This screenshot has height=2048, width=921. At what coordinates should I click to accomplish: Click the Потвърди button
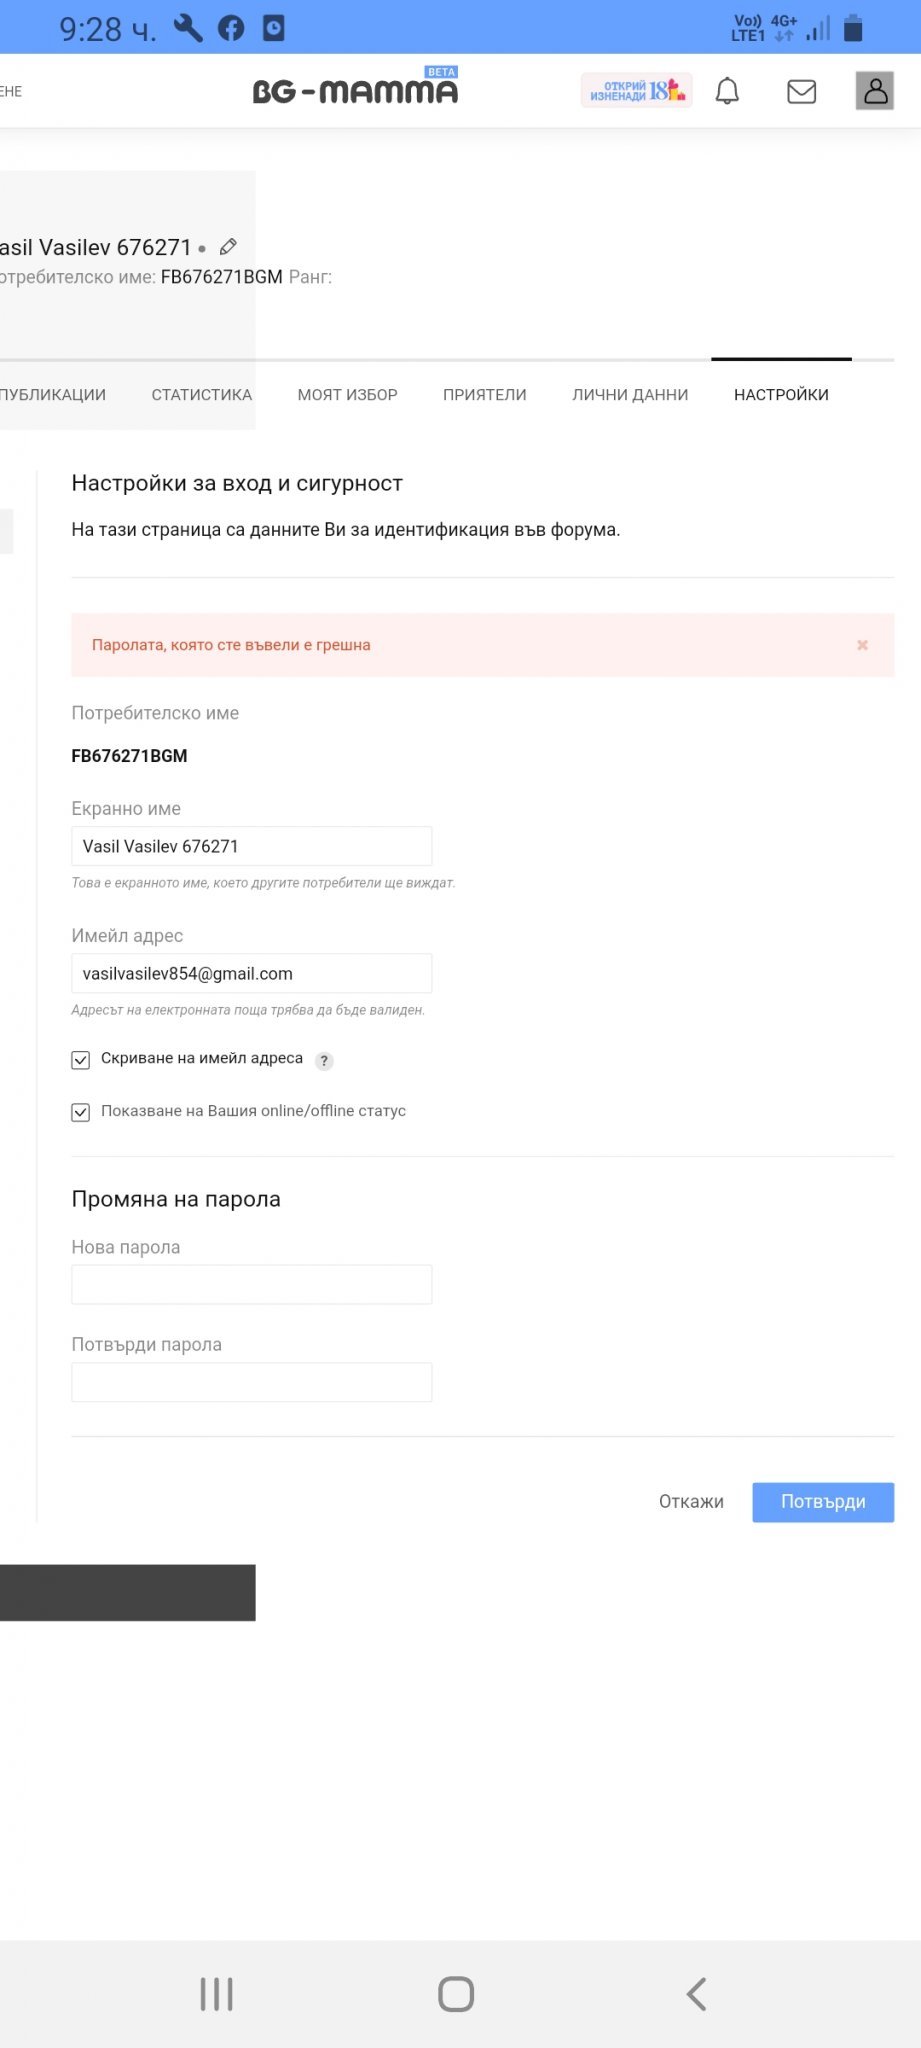[822, 1502]
